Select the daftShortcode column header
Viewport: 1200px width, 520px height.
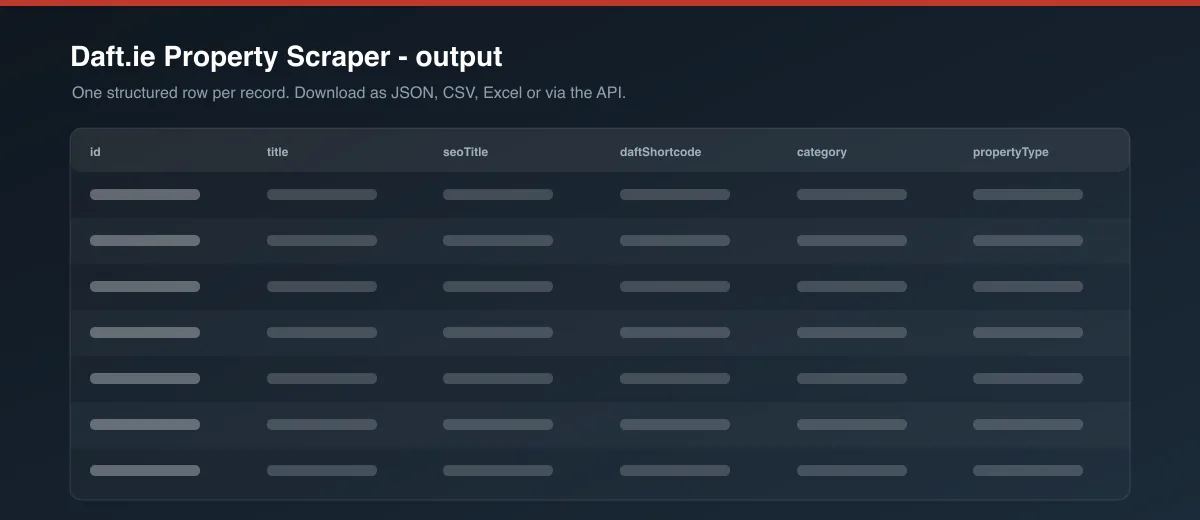pos(660,152)
